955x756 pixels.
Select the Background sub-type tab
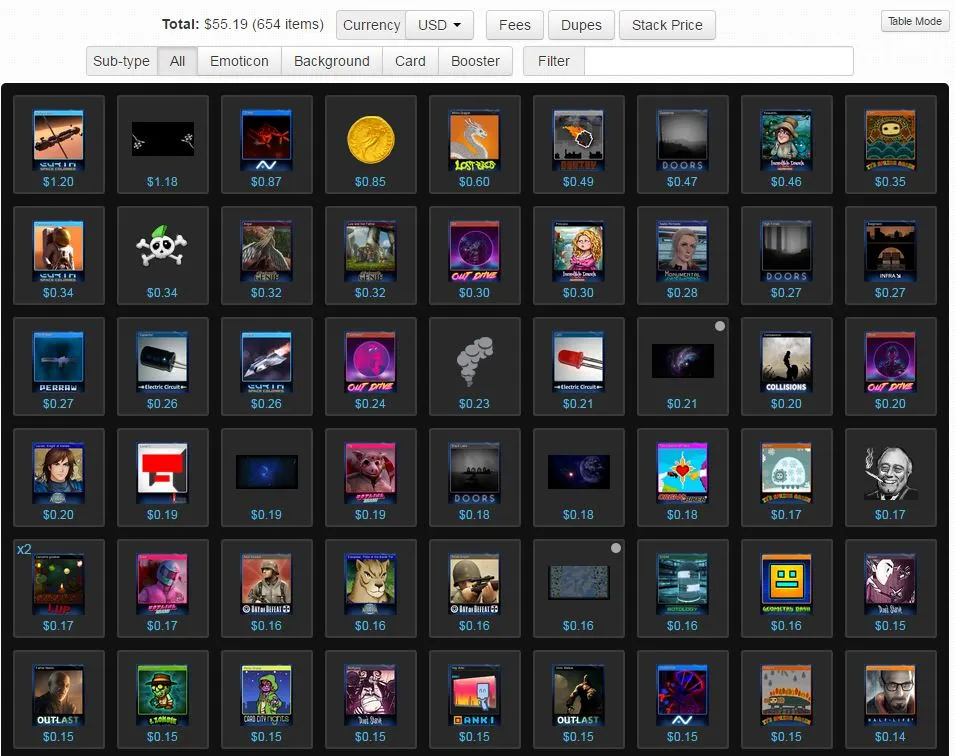tap(332, 61)
